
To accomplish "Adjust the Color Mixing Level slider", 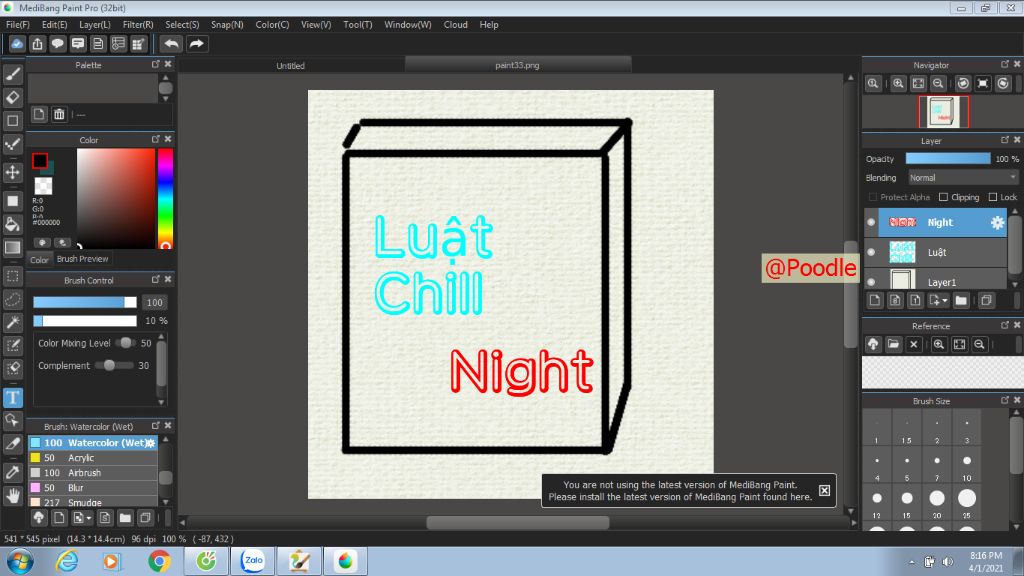I will click(x=124, y=343).
